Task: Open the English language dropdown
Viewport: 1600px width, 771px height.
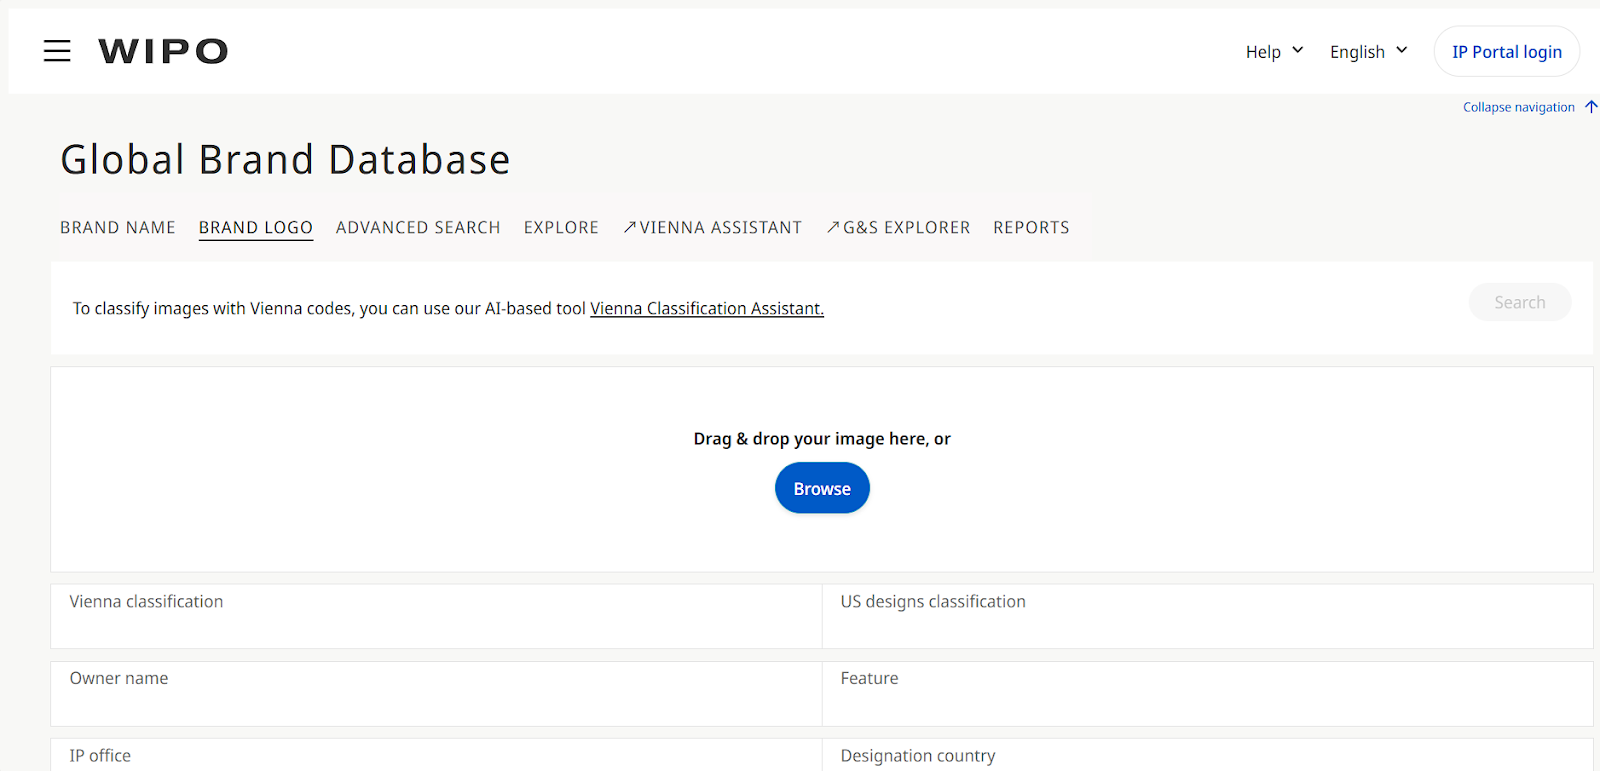Action: click(x=1368, y=51)
